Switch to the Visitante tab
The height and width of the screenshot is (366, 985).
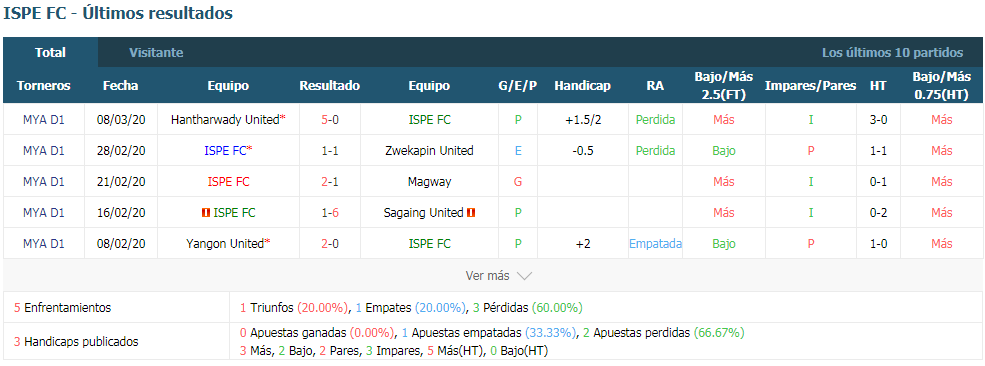156,53
